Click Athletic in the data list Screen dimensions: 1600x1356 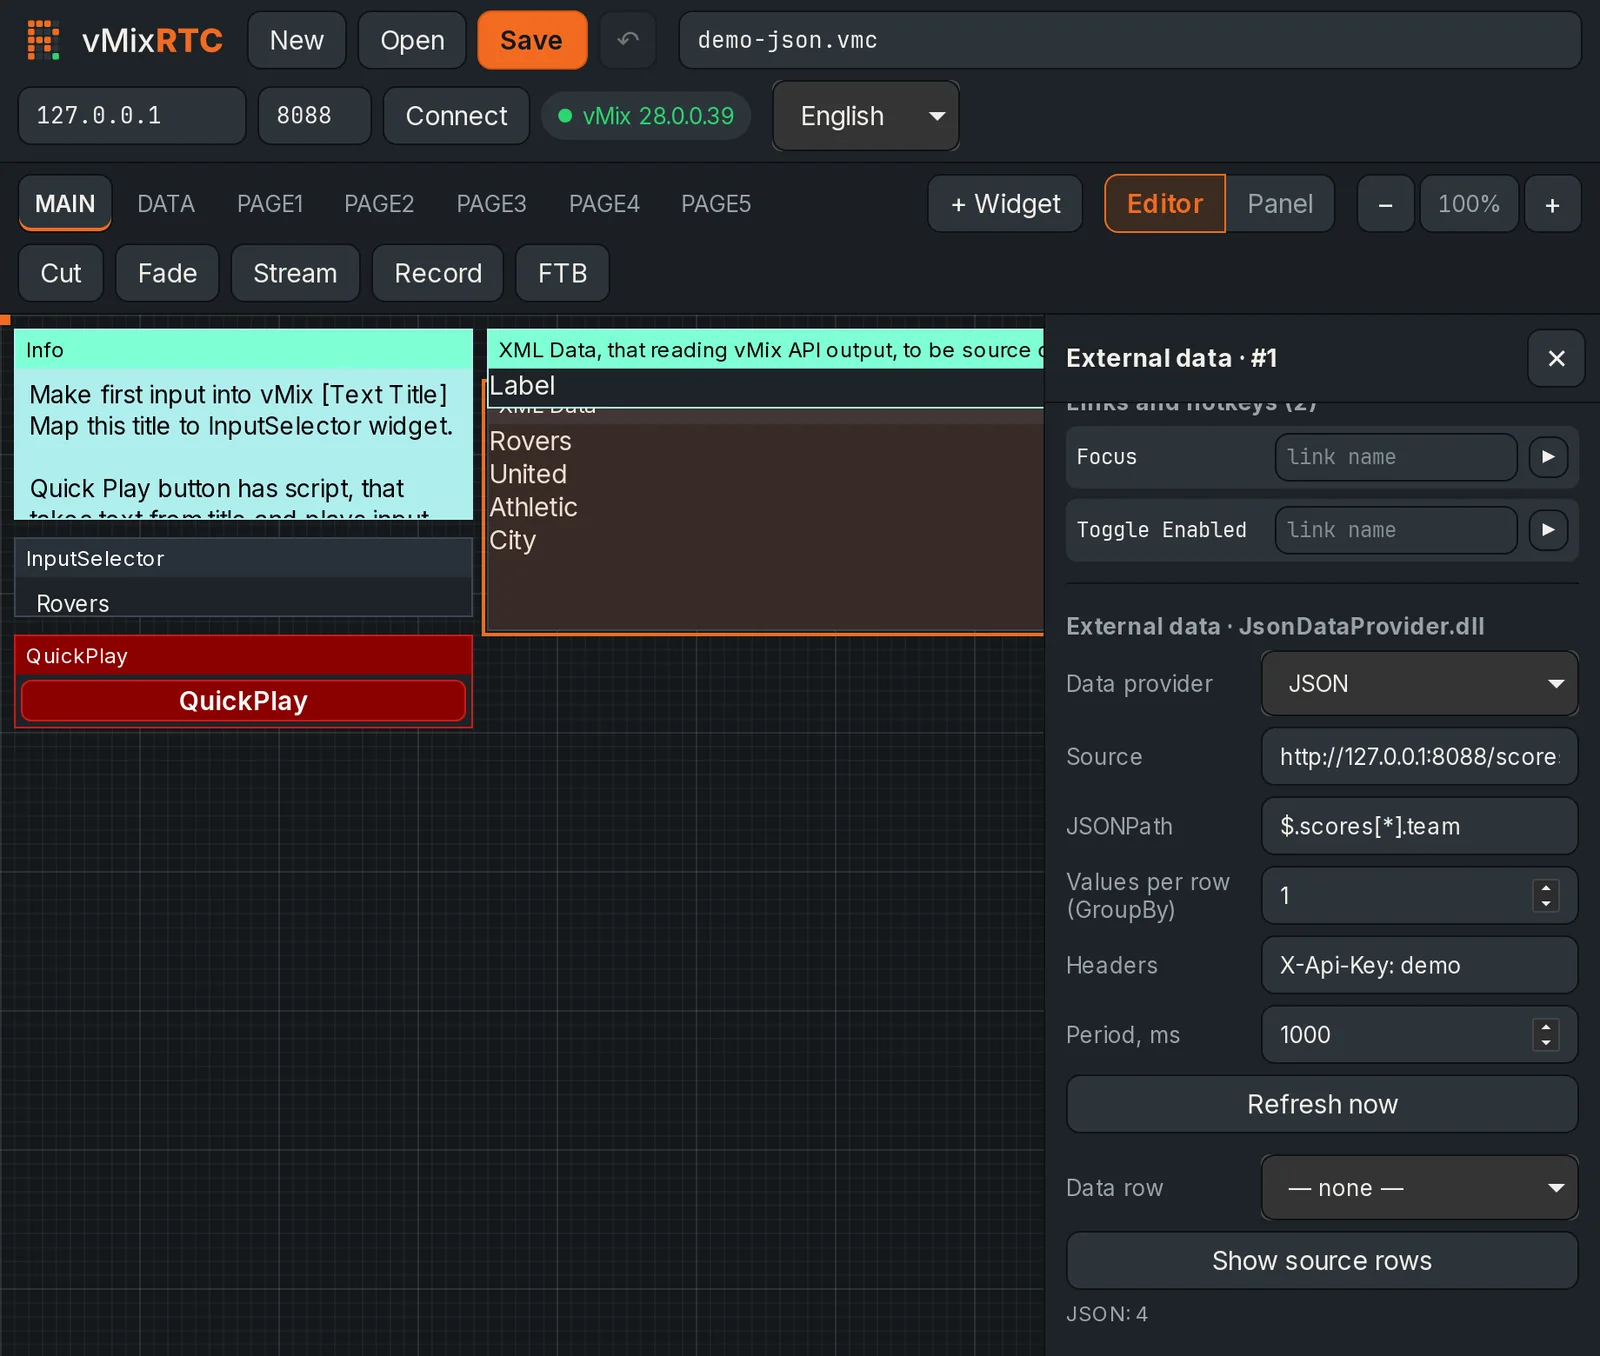[x=533, y=507]
